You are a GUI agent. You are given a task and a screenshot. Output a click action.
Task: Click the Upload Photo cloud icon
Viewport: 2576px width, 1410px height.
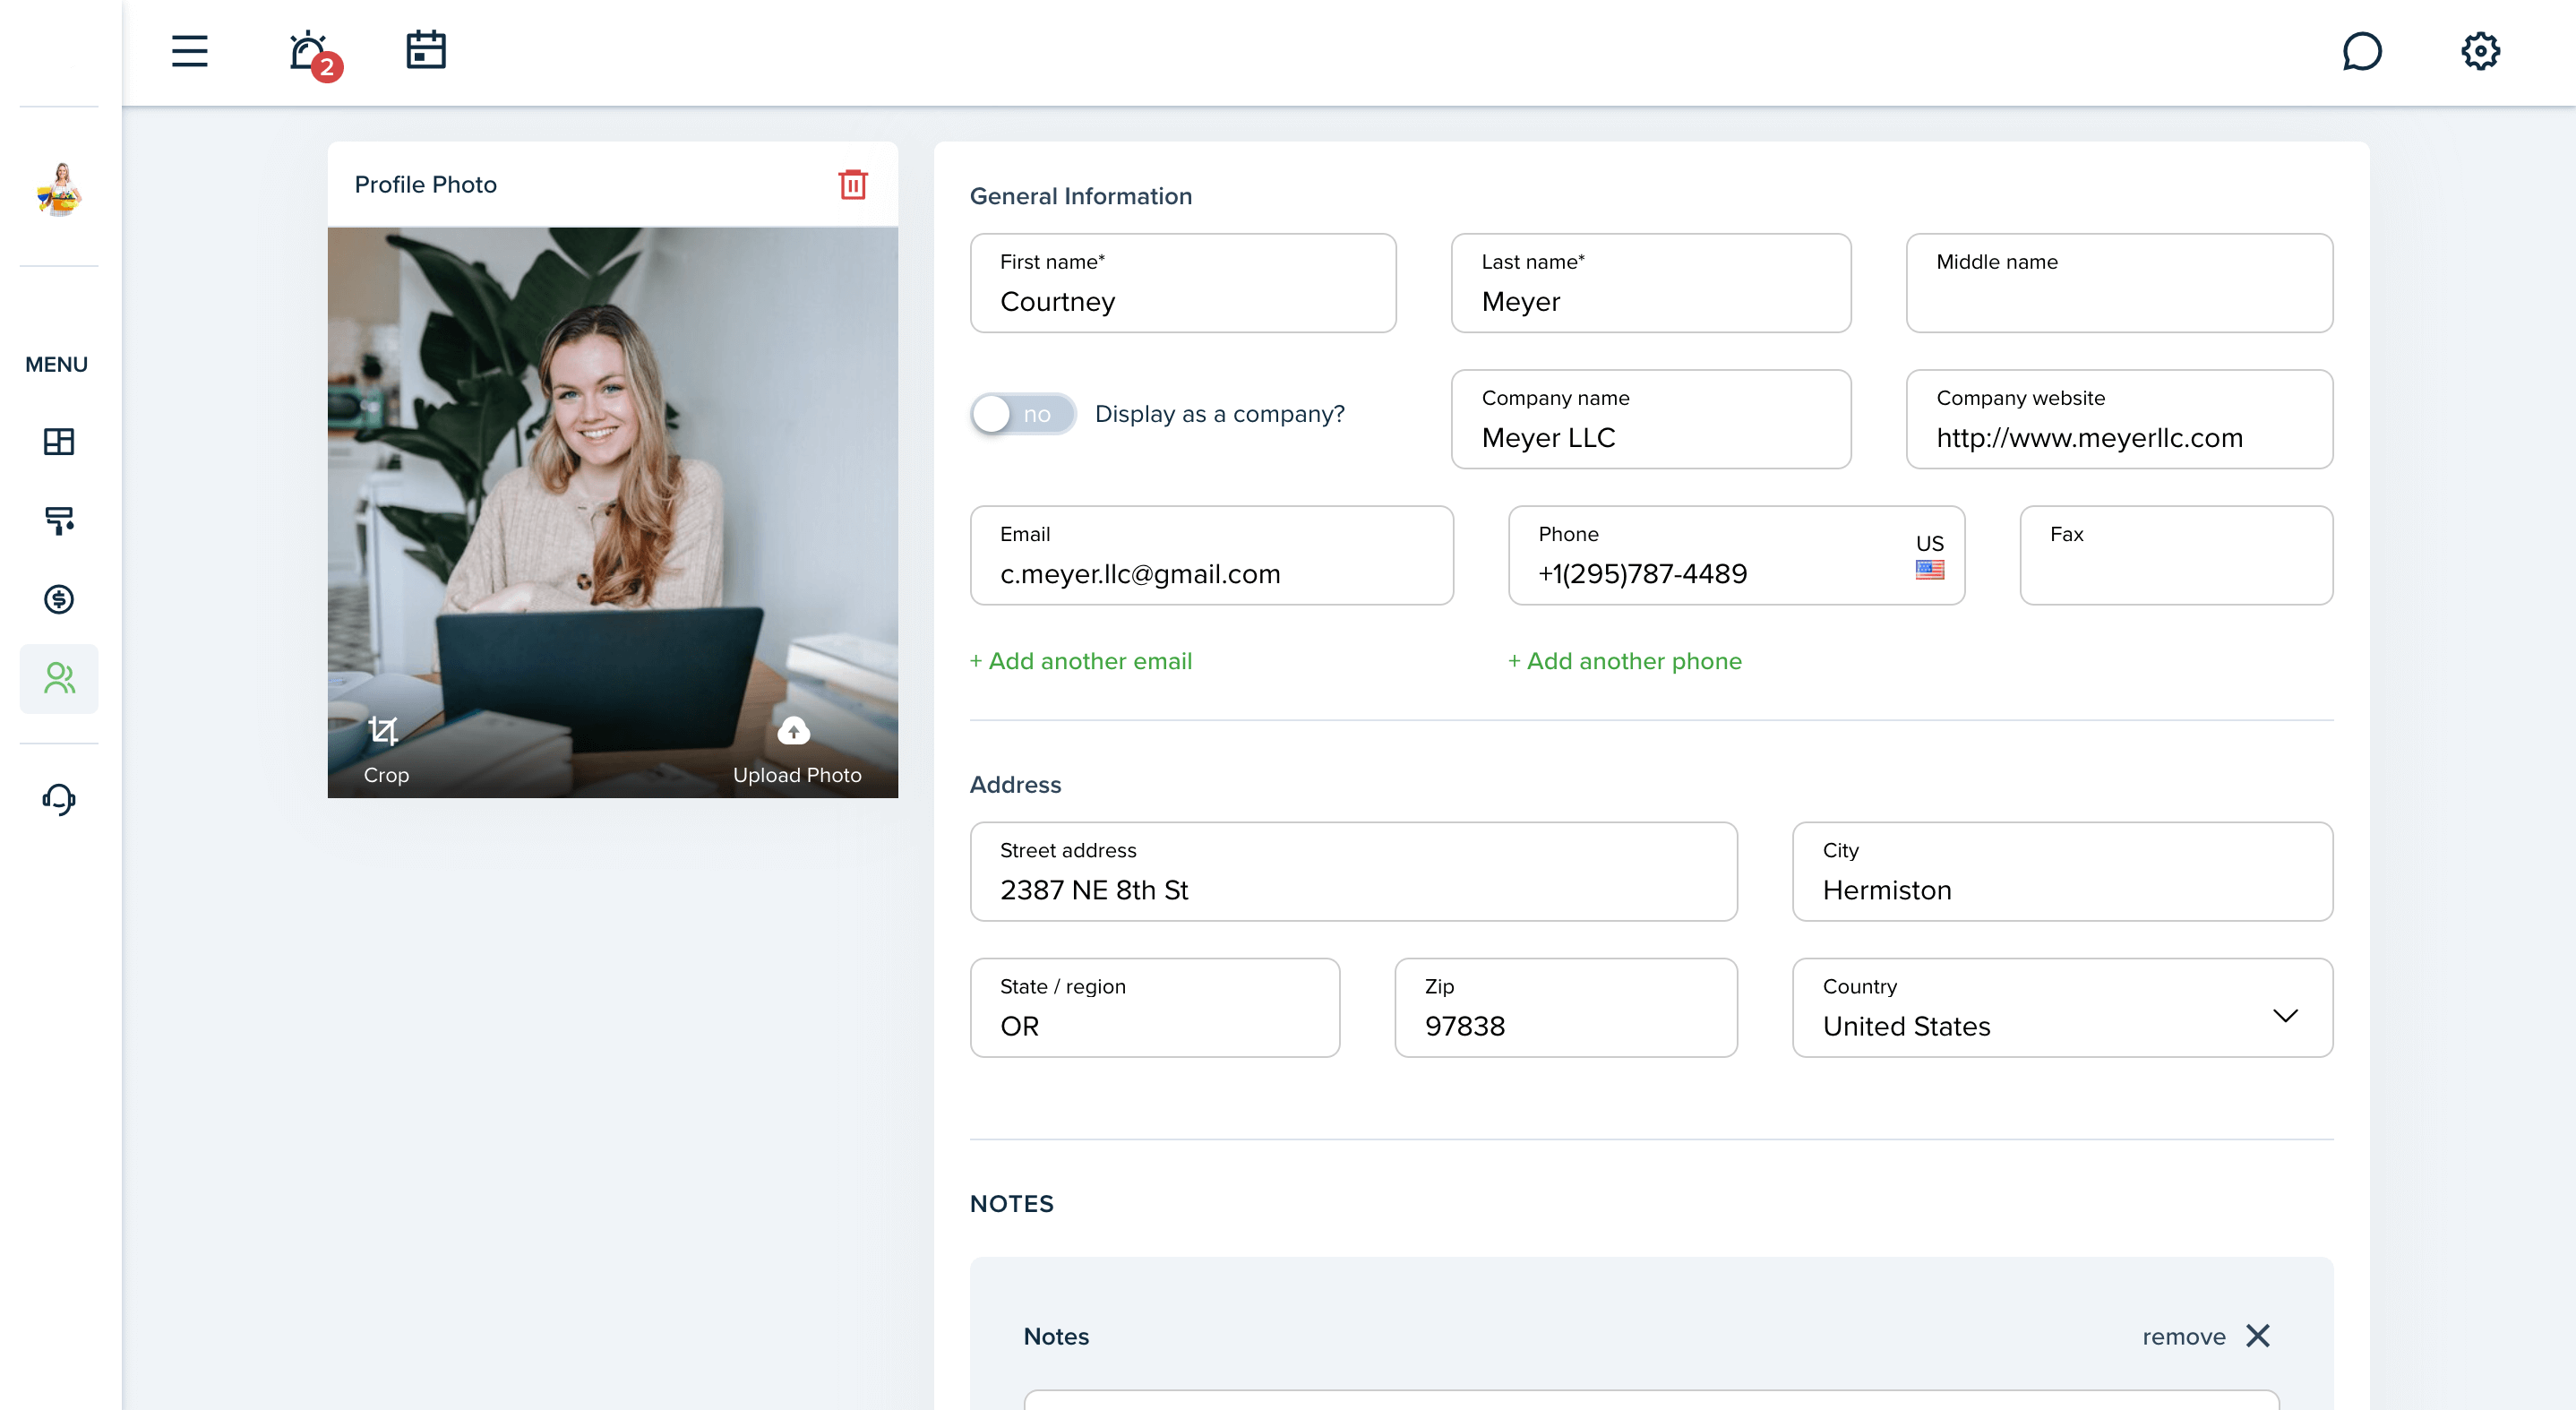794,731
